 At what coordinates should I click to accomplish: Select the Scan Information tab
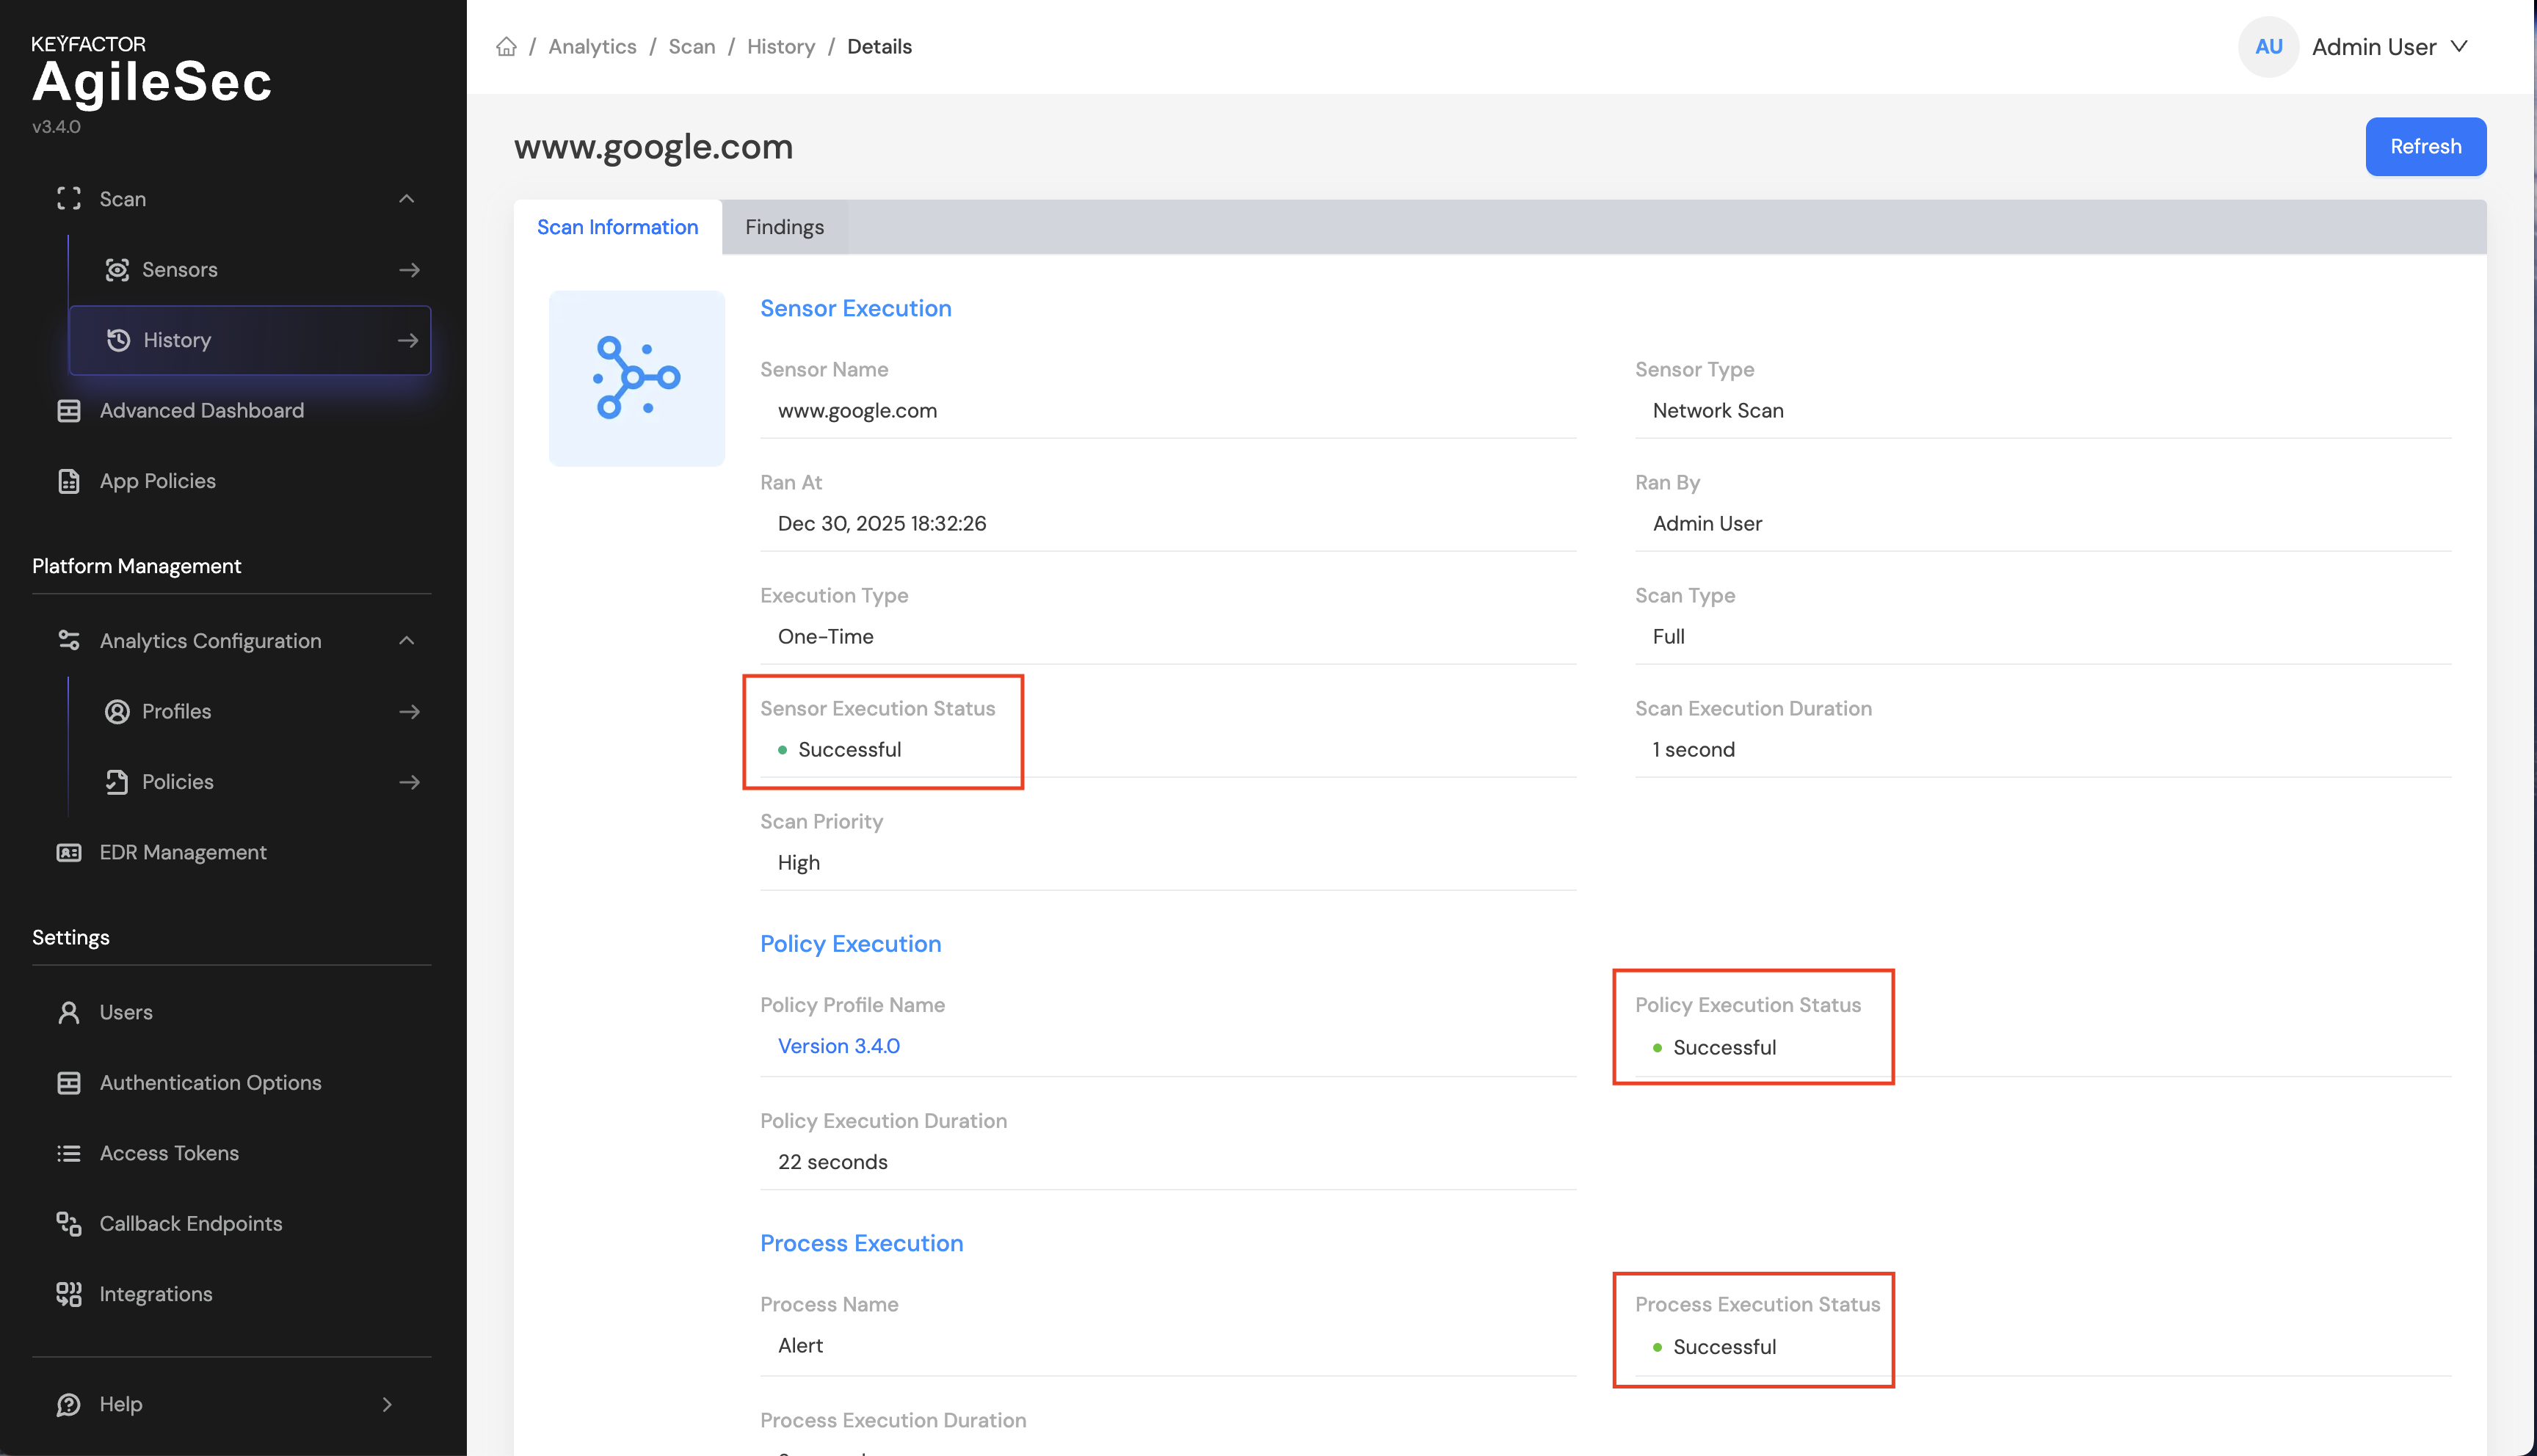tap(617, 227)
